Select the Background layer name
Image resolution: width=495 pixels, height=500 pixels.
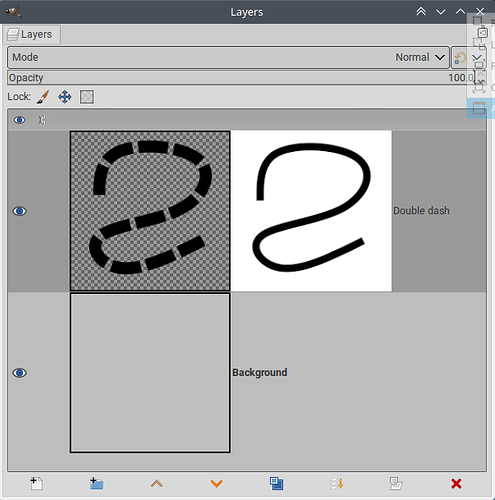[260, 372]
